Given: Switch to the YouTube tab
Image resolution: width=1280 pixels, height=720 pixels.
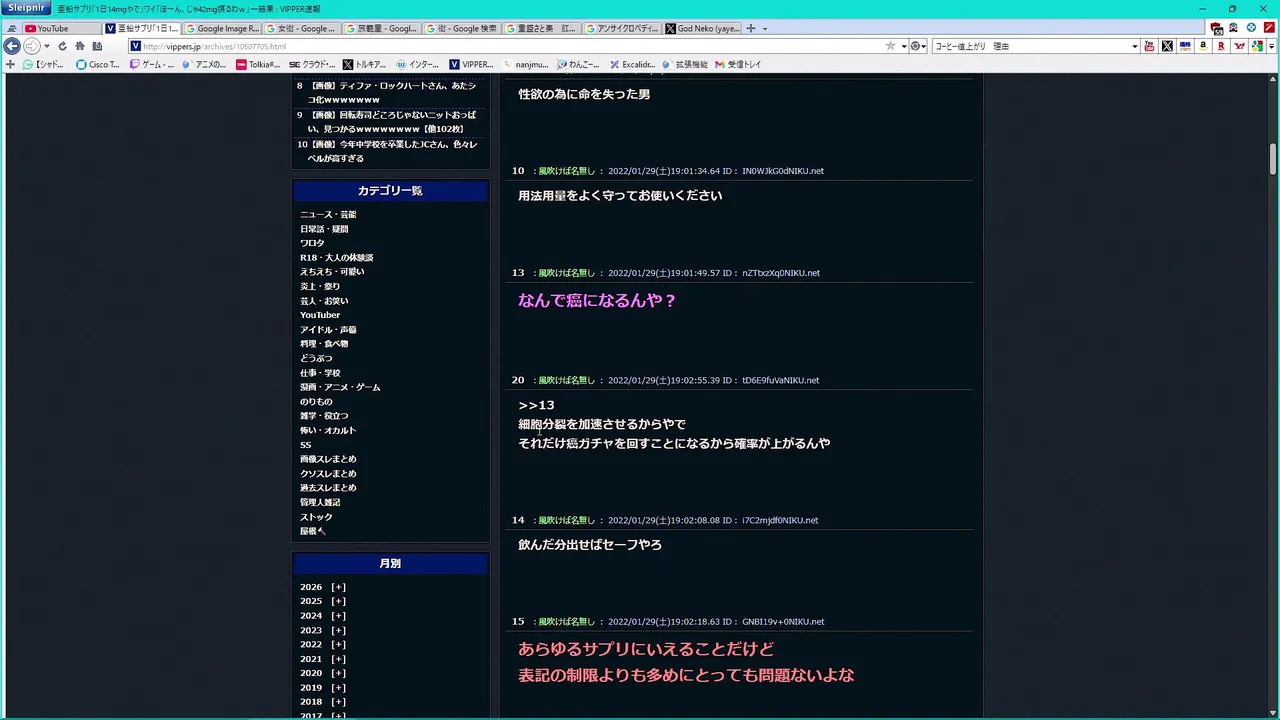Looking at the screenshot, I should tap(61, 28).
